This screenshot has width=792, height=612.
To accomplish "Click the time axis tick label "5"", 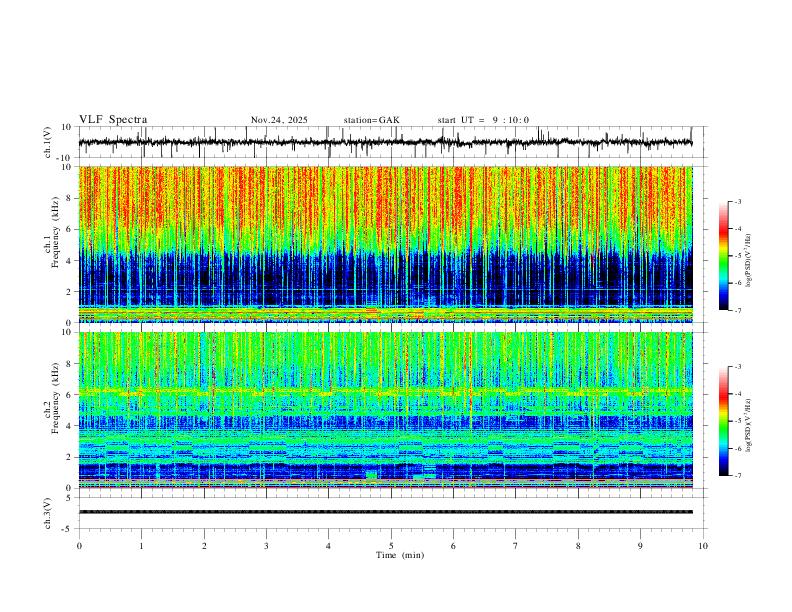I will [391, 546].
